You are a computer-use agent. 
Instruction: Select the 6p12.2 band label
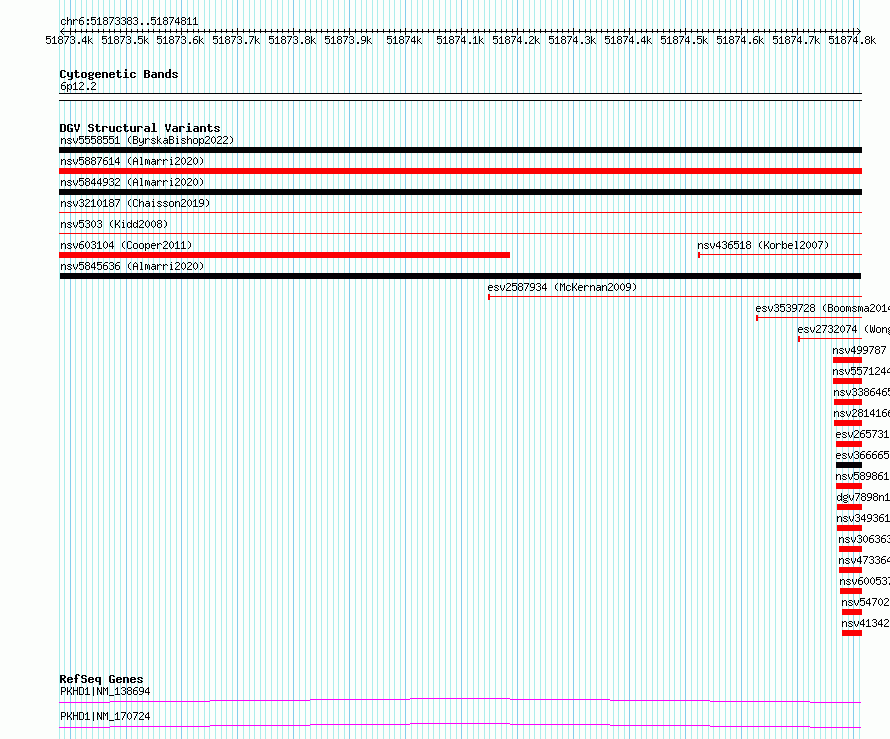click(78, 86)
